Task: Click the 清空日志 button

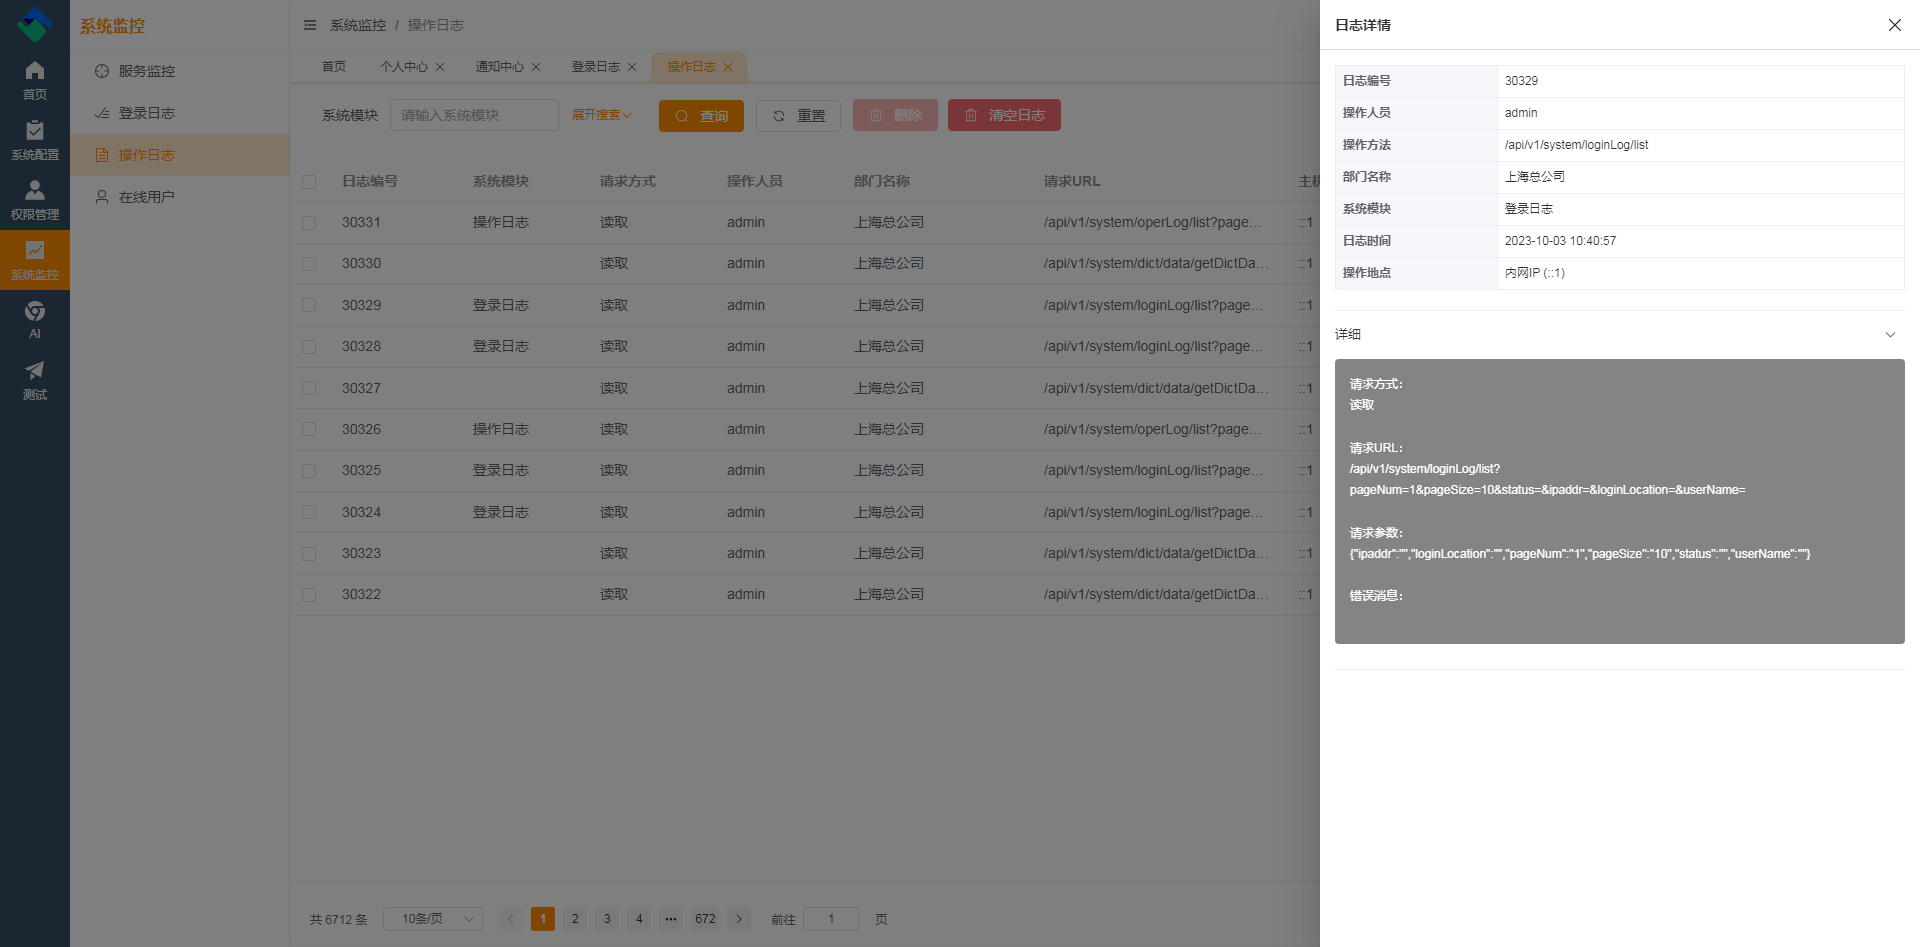Action: point(1004,116)
